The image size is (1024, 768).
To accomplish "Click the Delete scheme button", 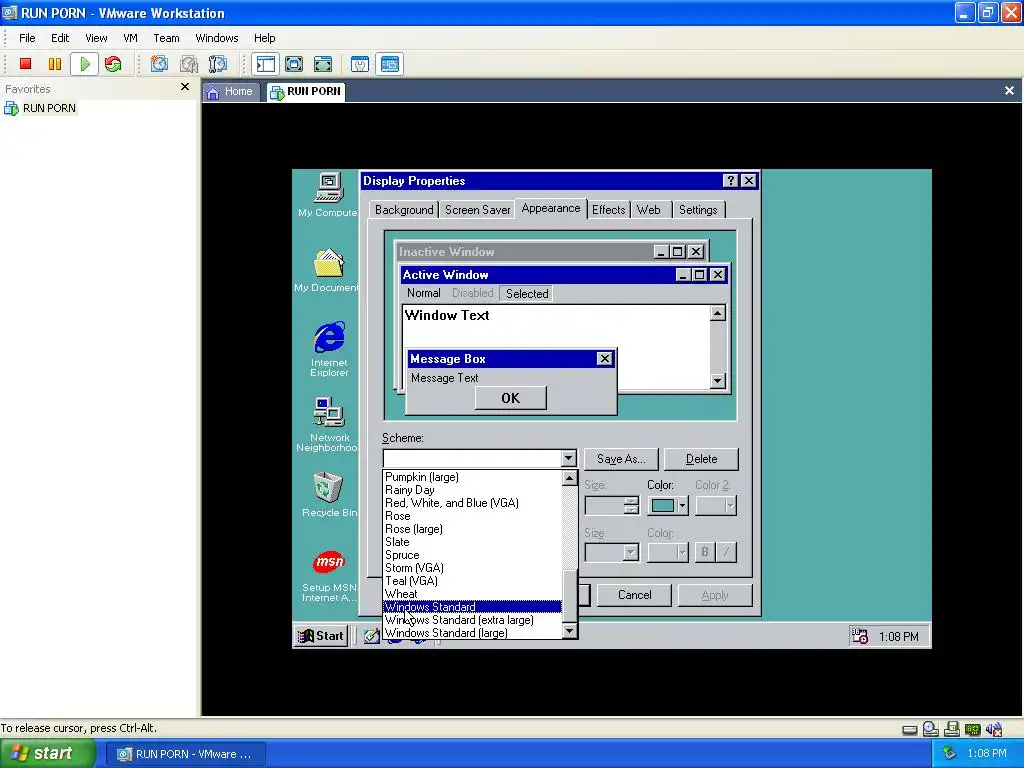I will (x=701, y=459).
